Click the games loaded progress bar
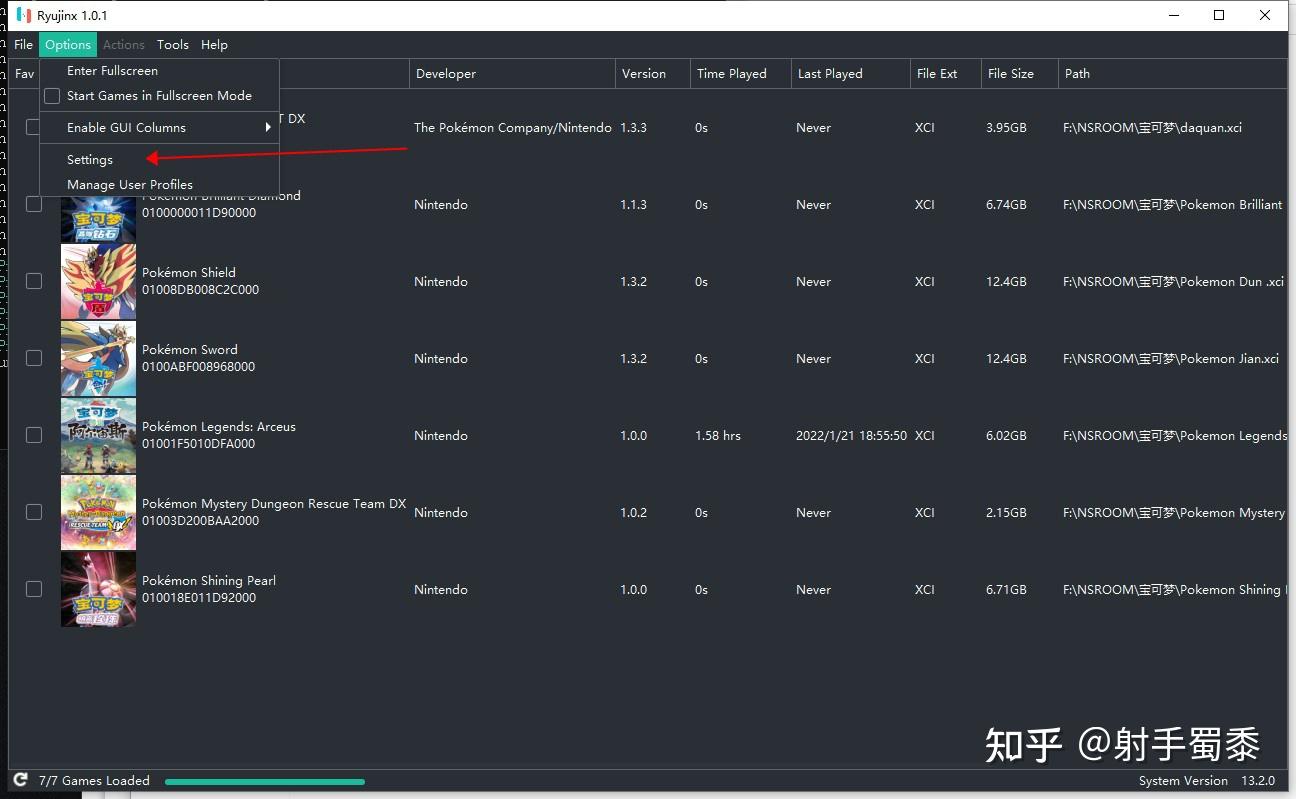Image resolution: width=1296 pixels, height=799 pixels. [264, 781]
